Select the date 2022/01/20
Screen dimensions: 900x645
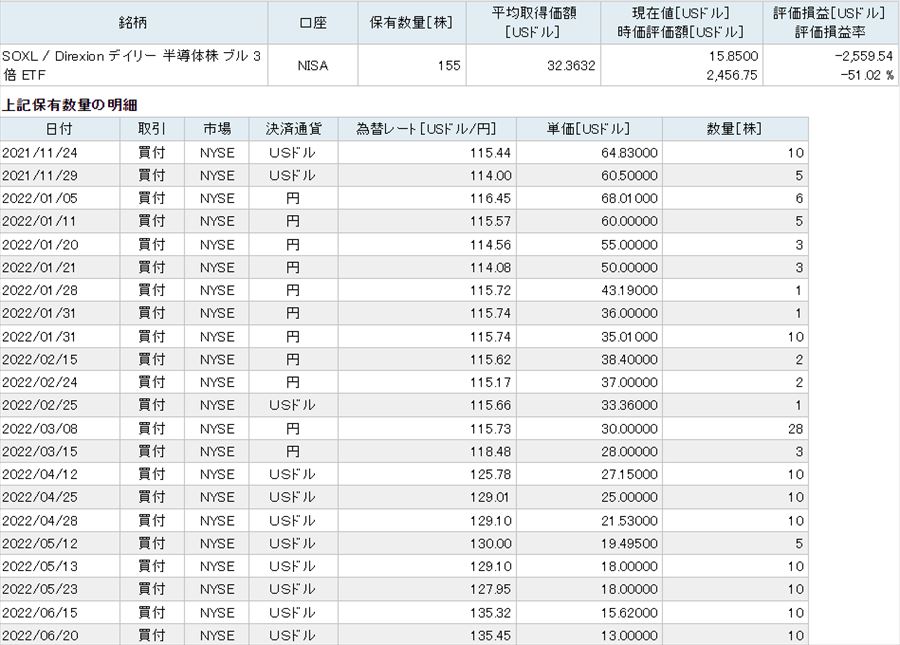point(40,245)
